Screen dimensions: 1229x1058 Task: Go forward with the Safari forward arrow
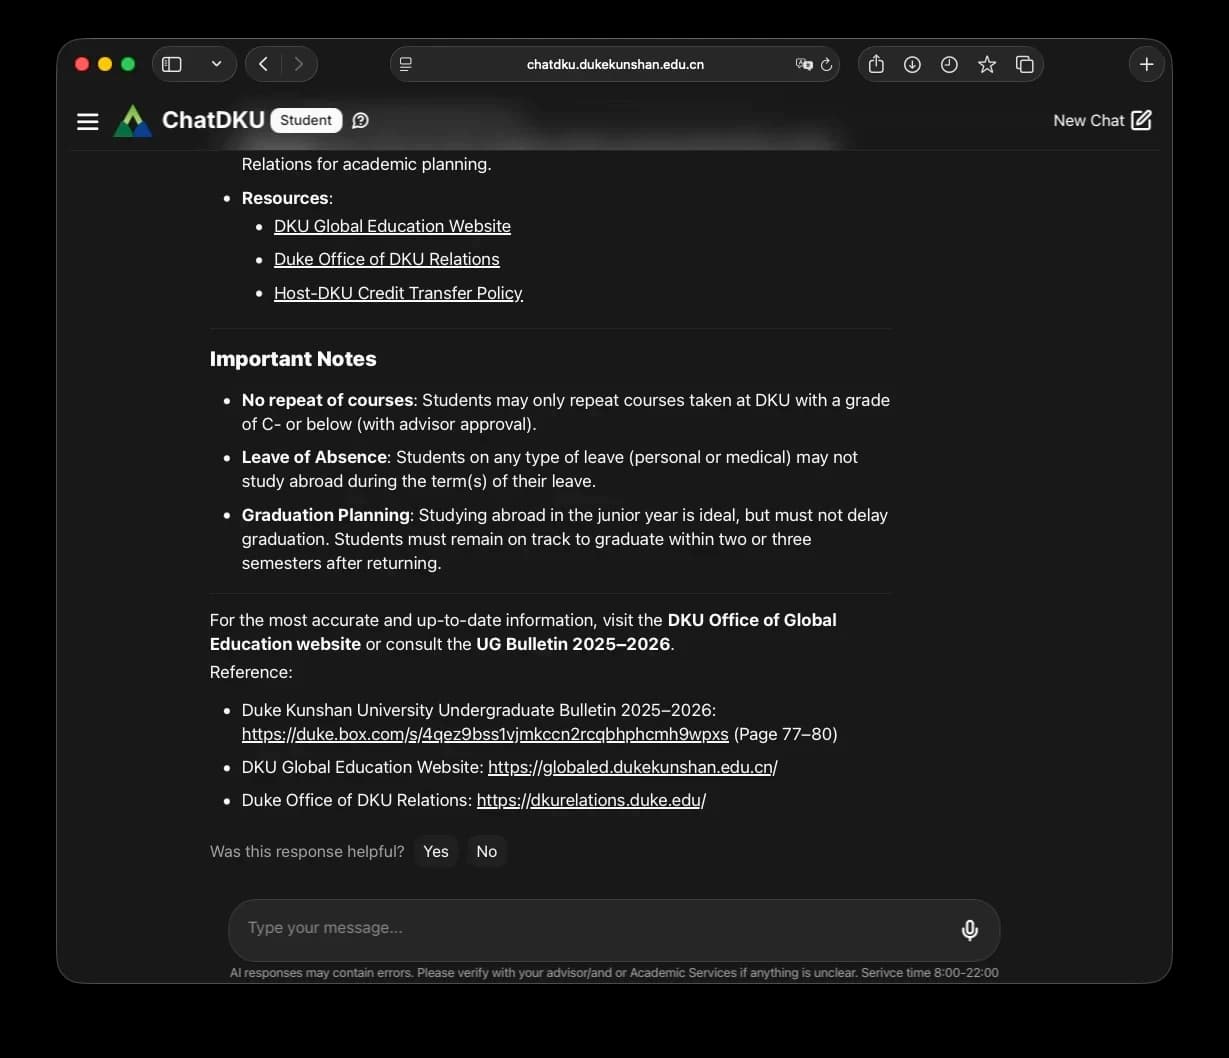[298, 64]
